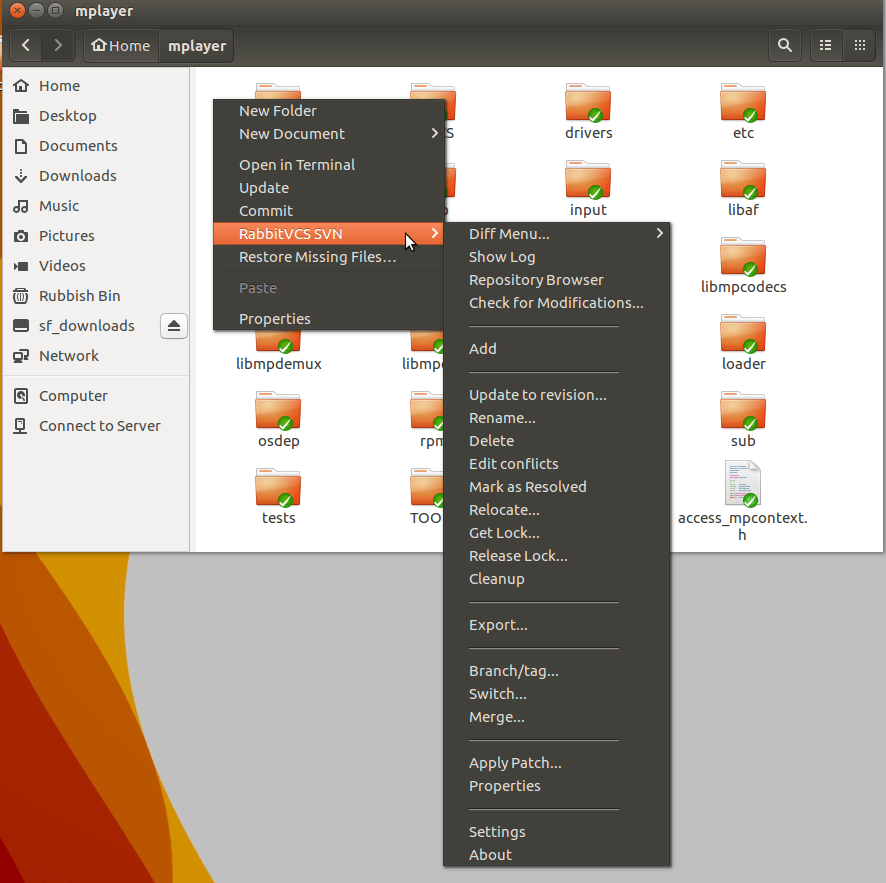The height and width of the screenshot is (883, 886).
Task: Select the libaf folder
Action: click(743, 188)
